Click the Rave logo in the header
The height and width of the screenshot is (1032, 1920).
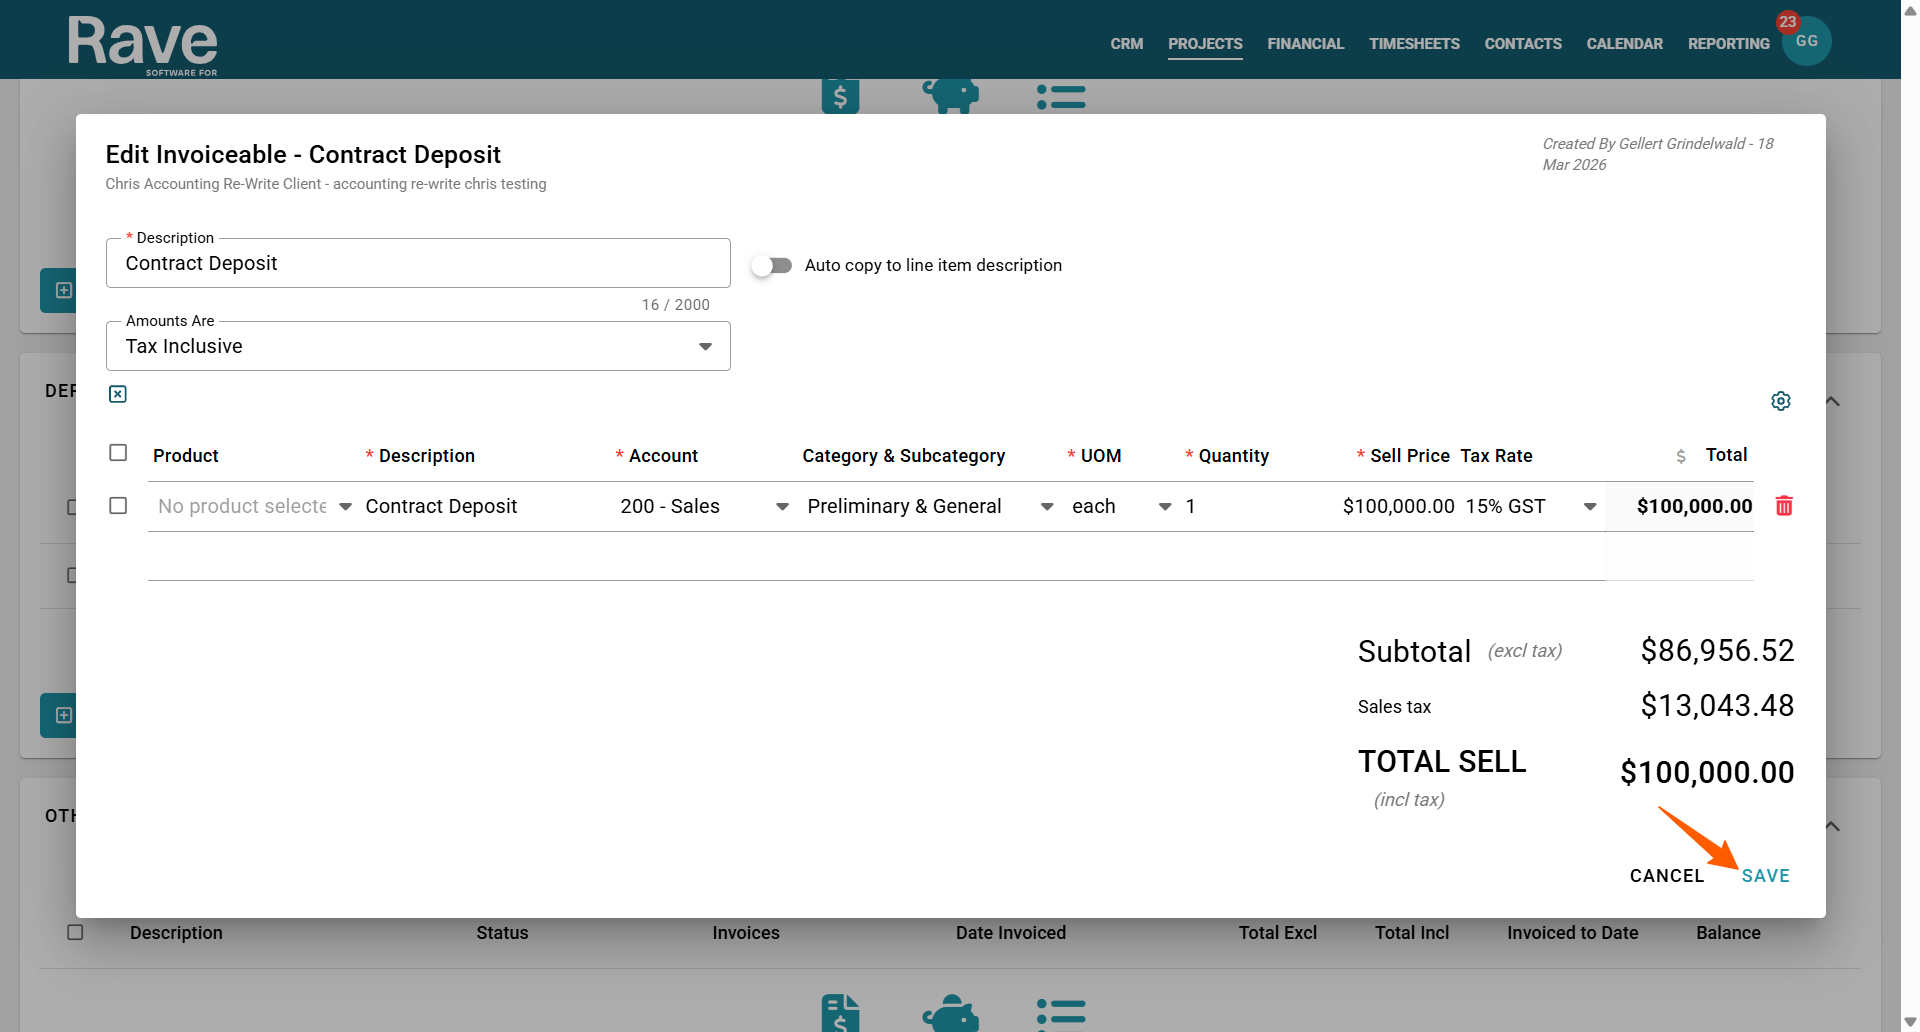142,44
